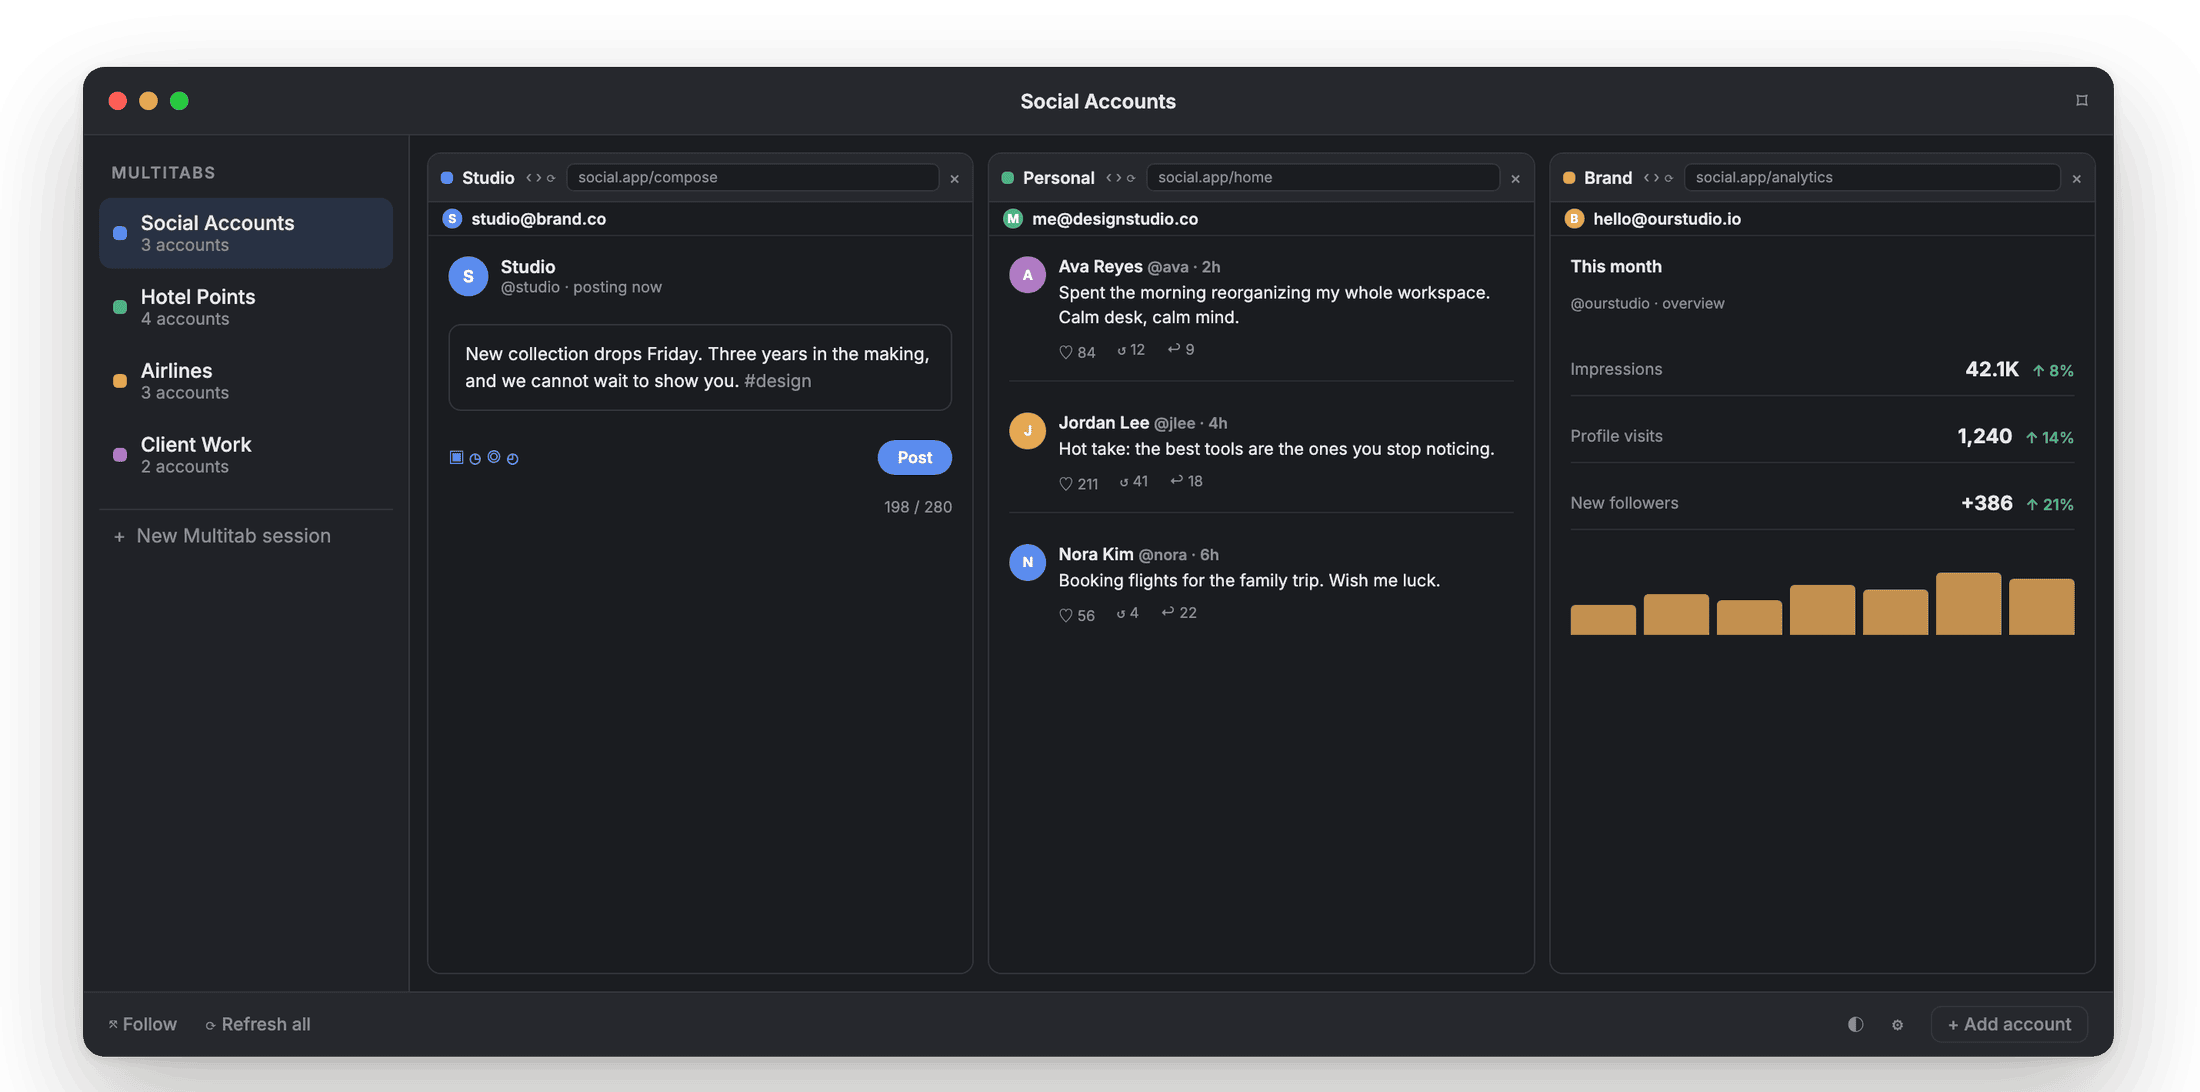Viewport: 2200px width, 1092px height.
Task: Click the New followers value +386
Action: pyautogui.click(x=1986, y=503)
